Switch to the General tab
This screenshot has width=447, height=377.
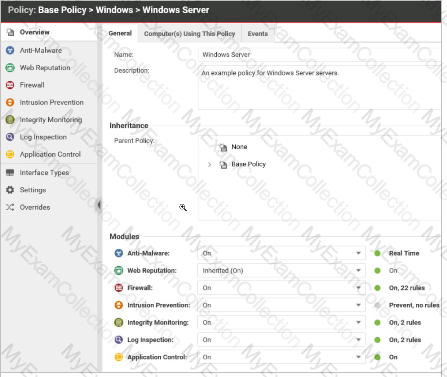tap(120, 33)
